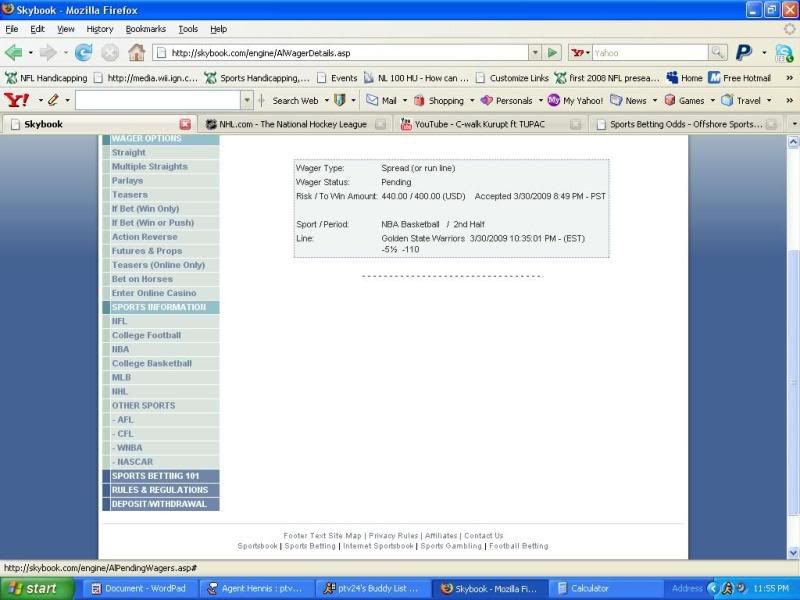Open the list all tabs dropdown

tap(794, 124)
